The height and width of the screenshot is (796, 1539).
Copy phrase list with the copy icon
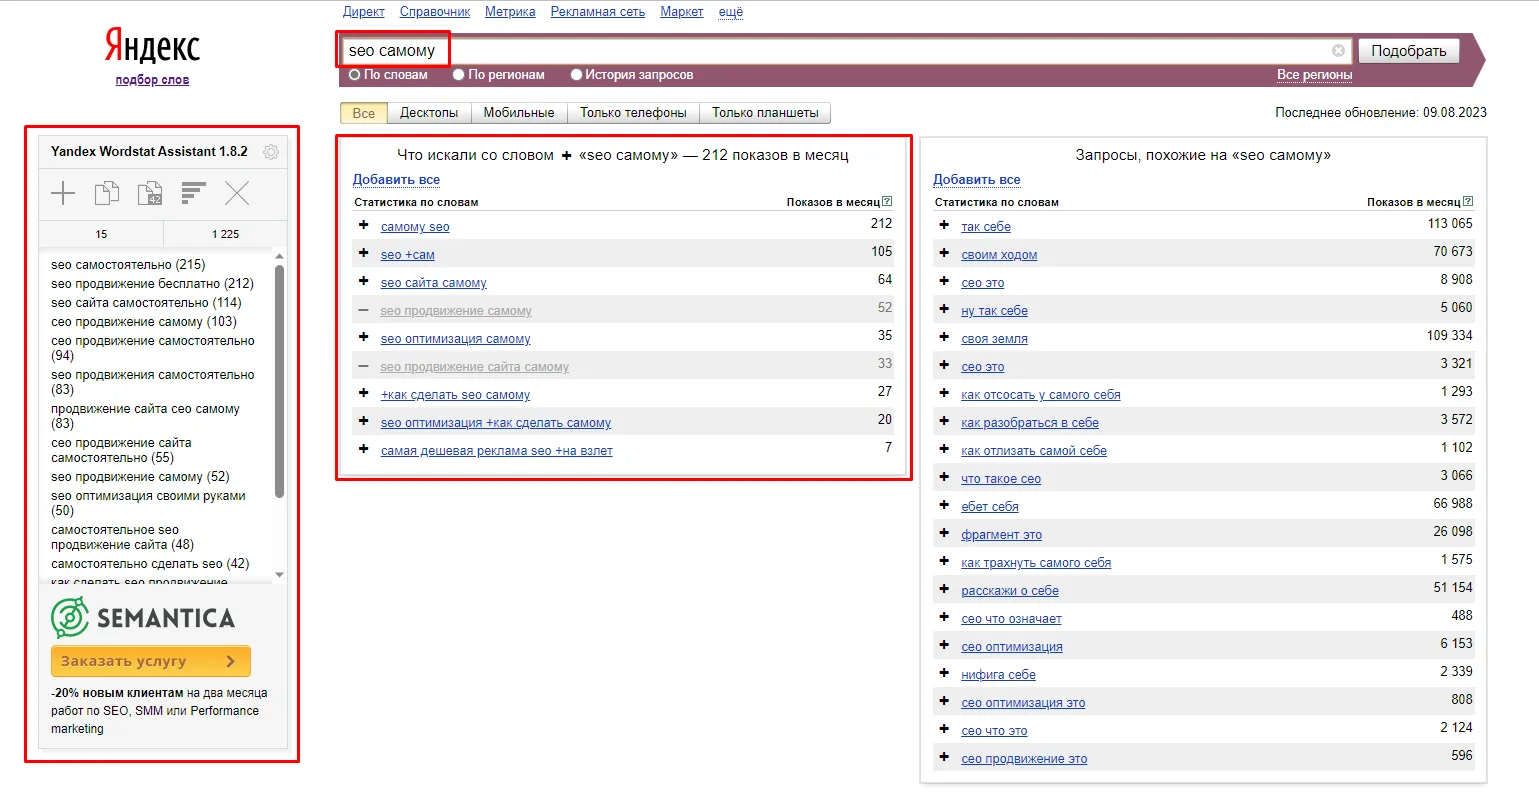[107, 193]
